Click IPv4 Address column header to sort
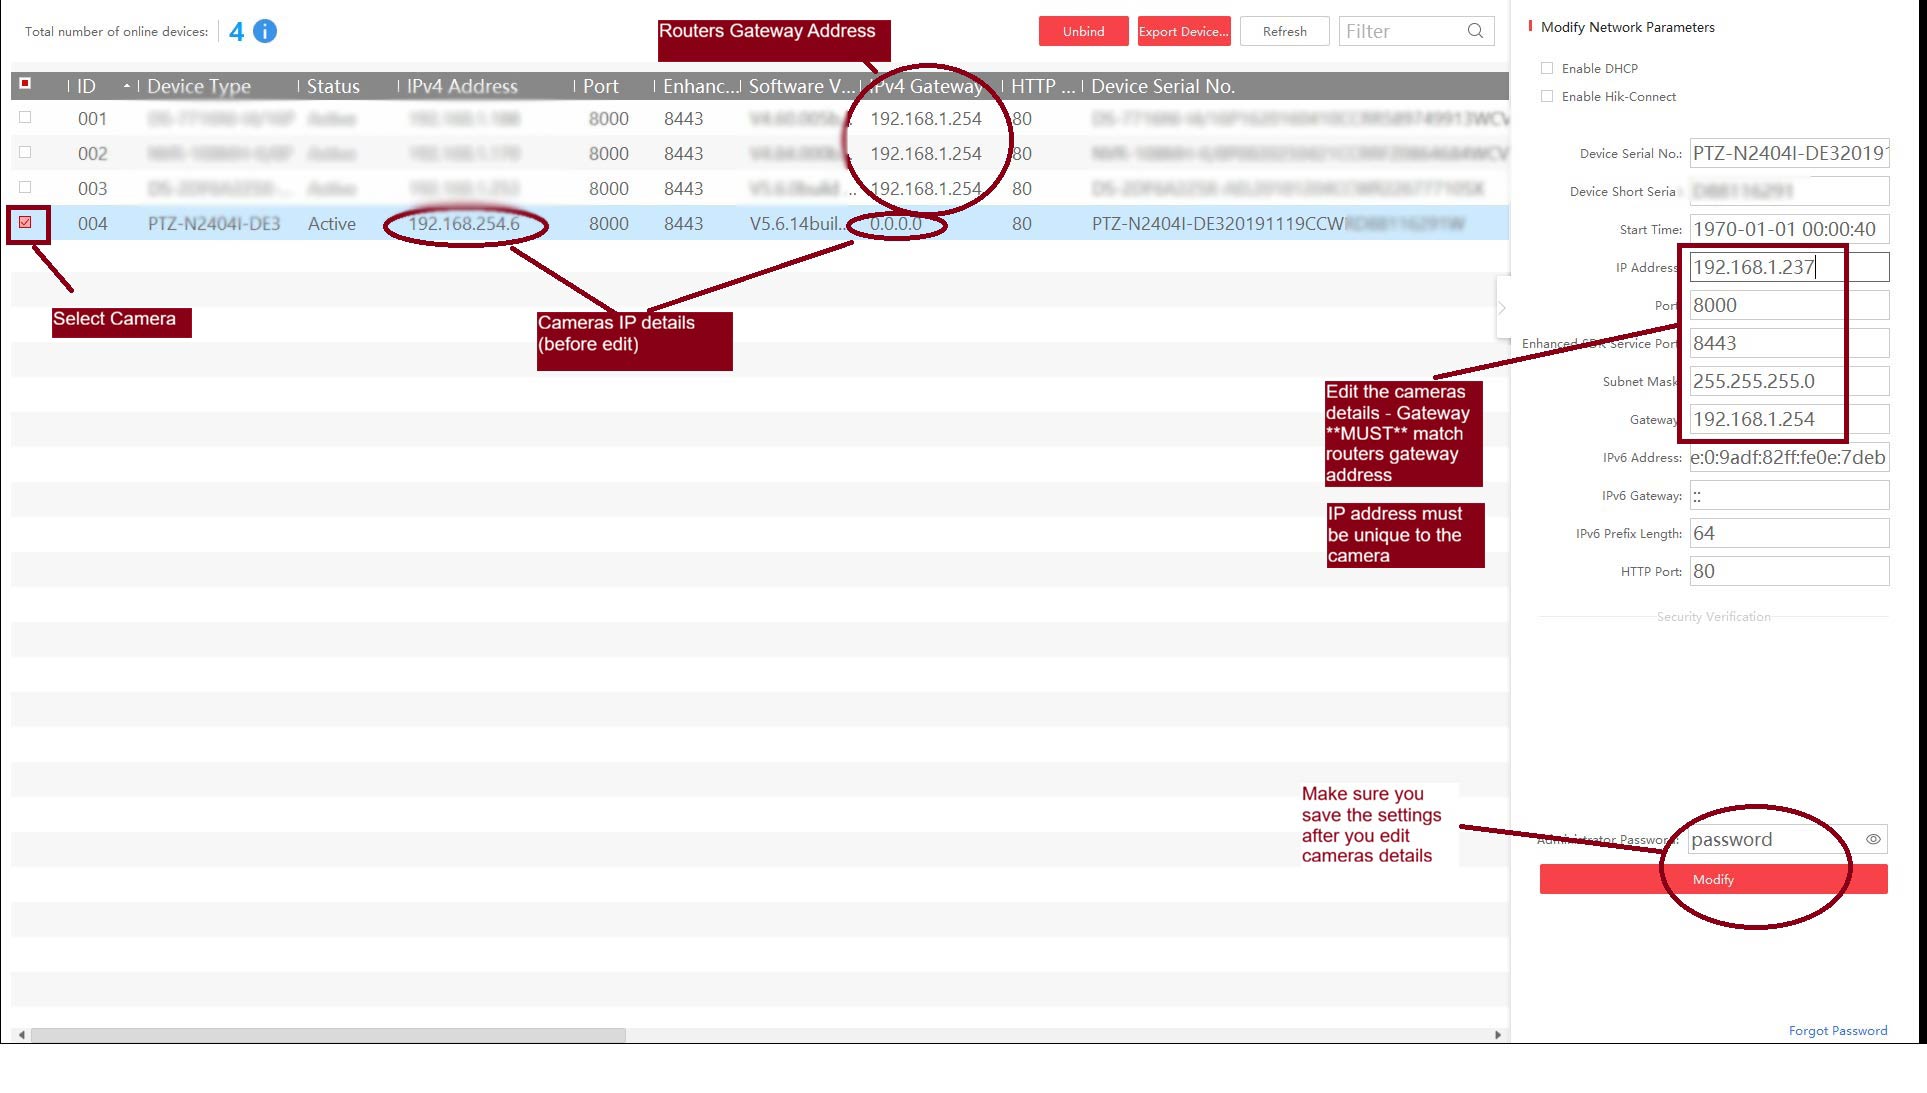The height and width of the screenshot is (1093, 1927). [460, 86]
